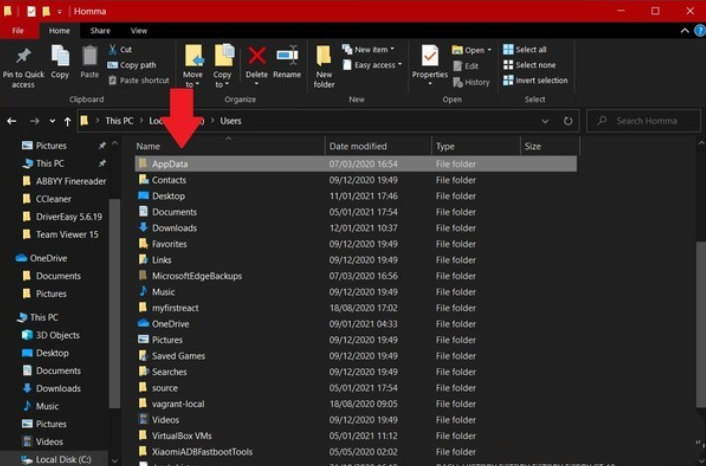Open 3D Objects in navigation pane
Image resolution: width=706 pixels, height=466 pixels.
(x=51, y=335)
